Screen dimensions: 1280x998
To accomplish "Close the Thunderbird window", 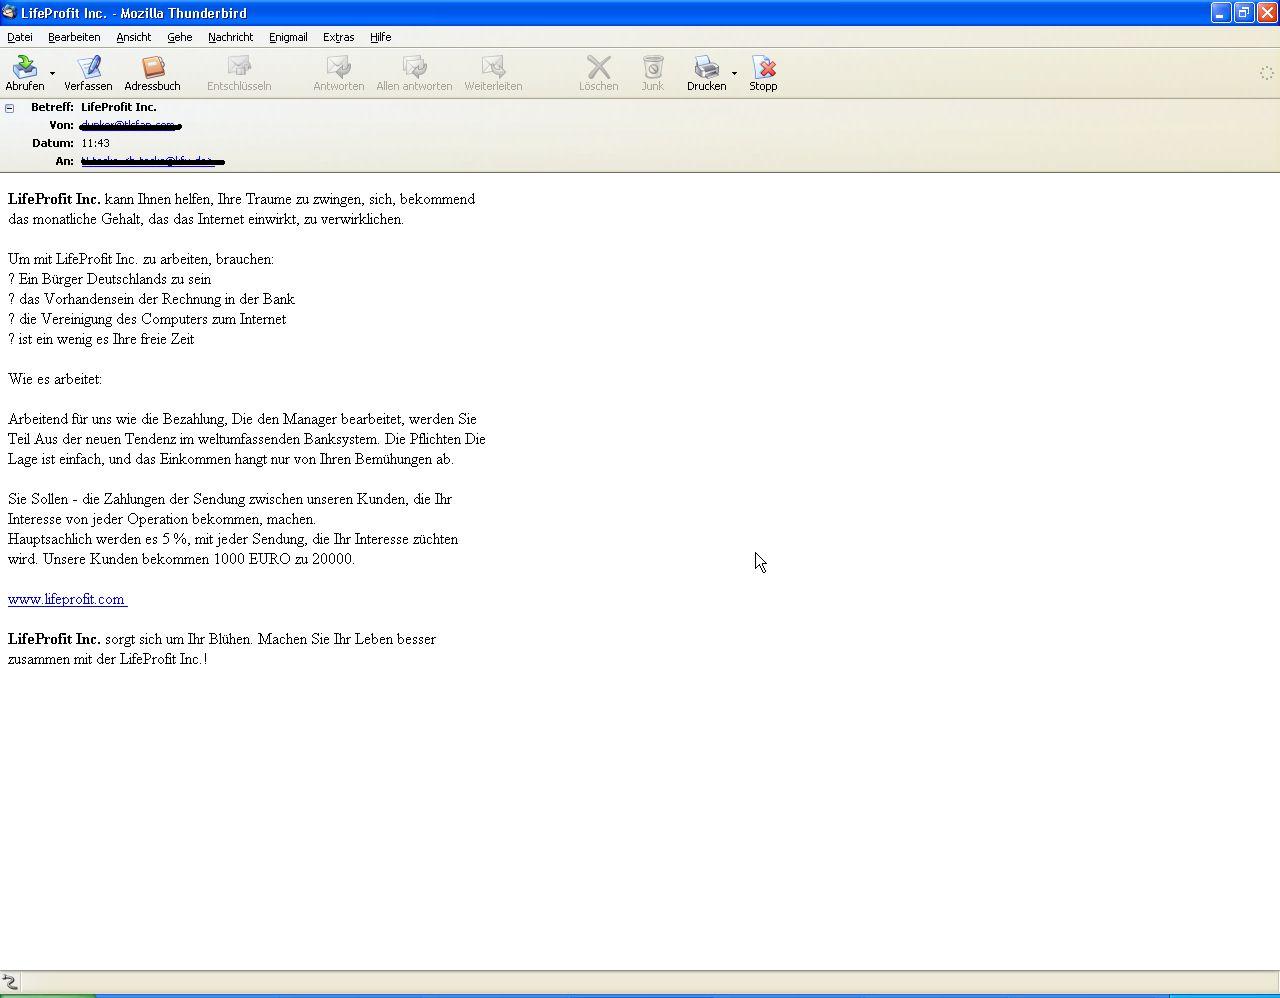I will click(x=1267, y=13).
